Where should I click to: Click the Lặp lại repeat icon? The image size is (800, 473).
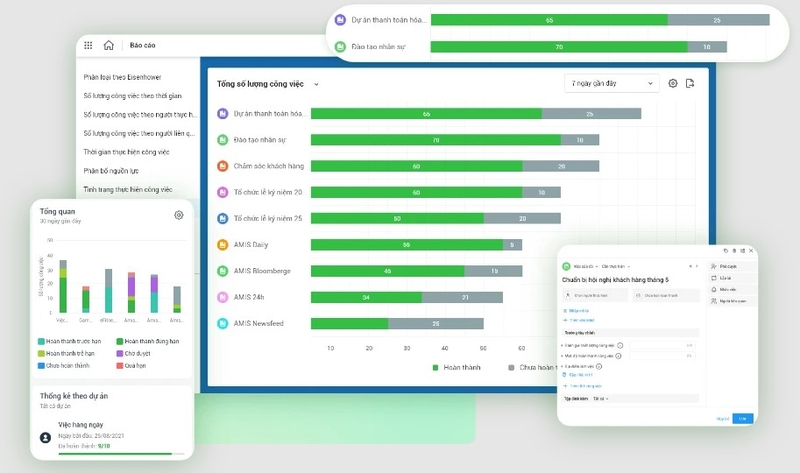click(x=714, y=278)
